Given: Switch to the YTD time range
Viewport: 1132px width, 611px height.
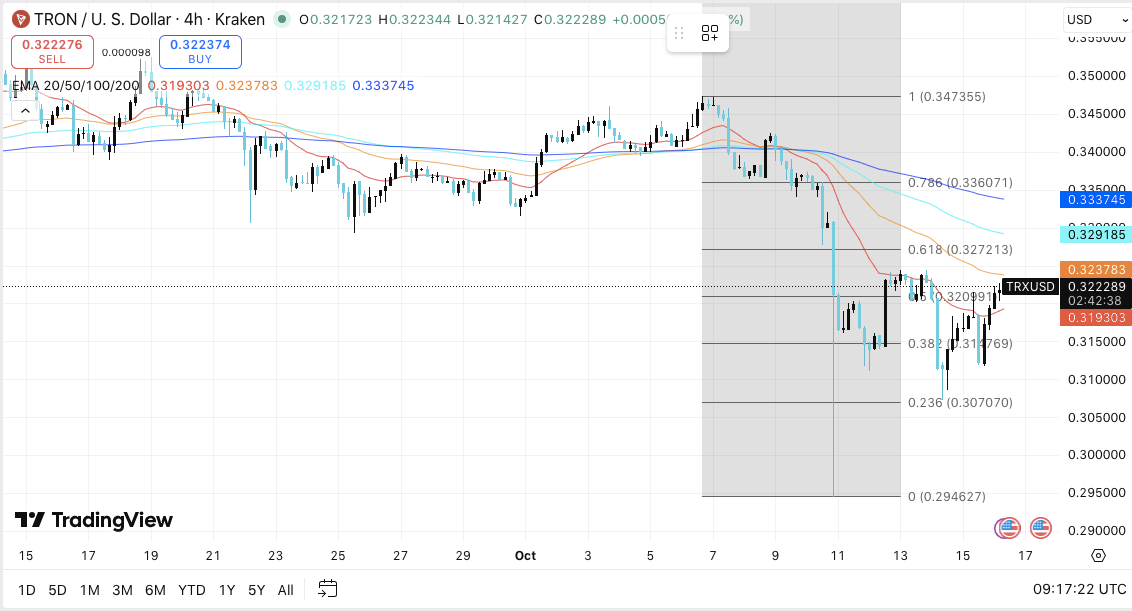Looking at the screenshot, I should [x=191, y=590].
